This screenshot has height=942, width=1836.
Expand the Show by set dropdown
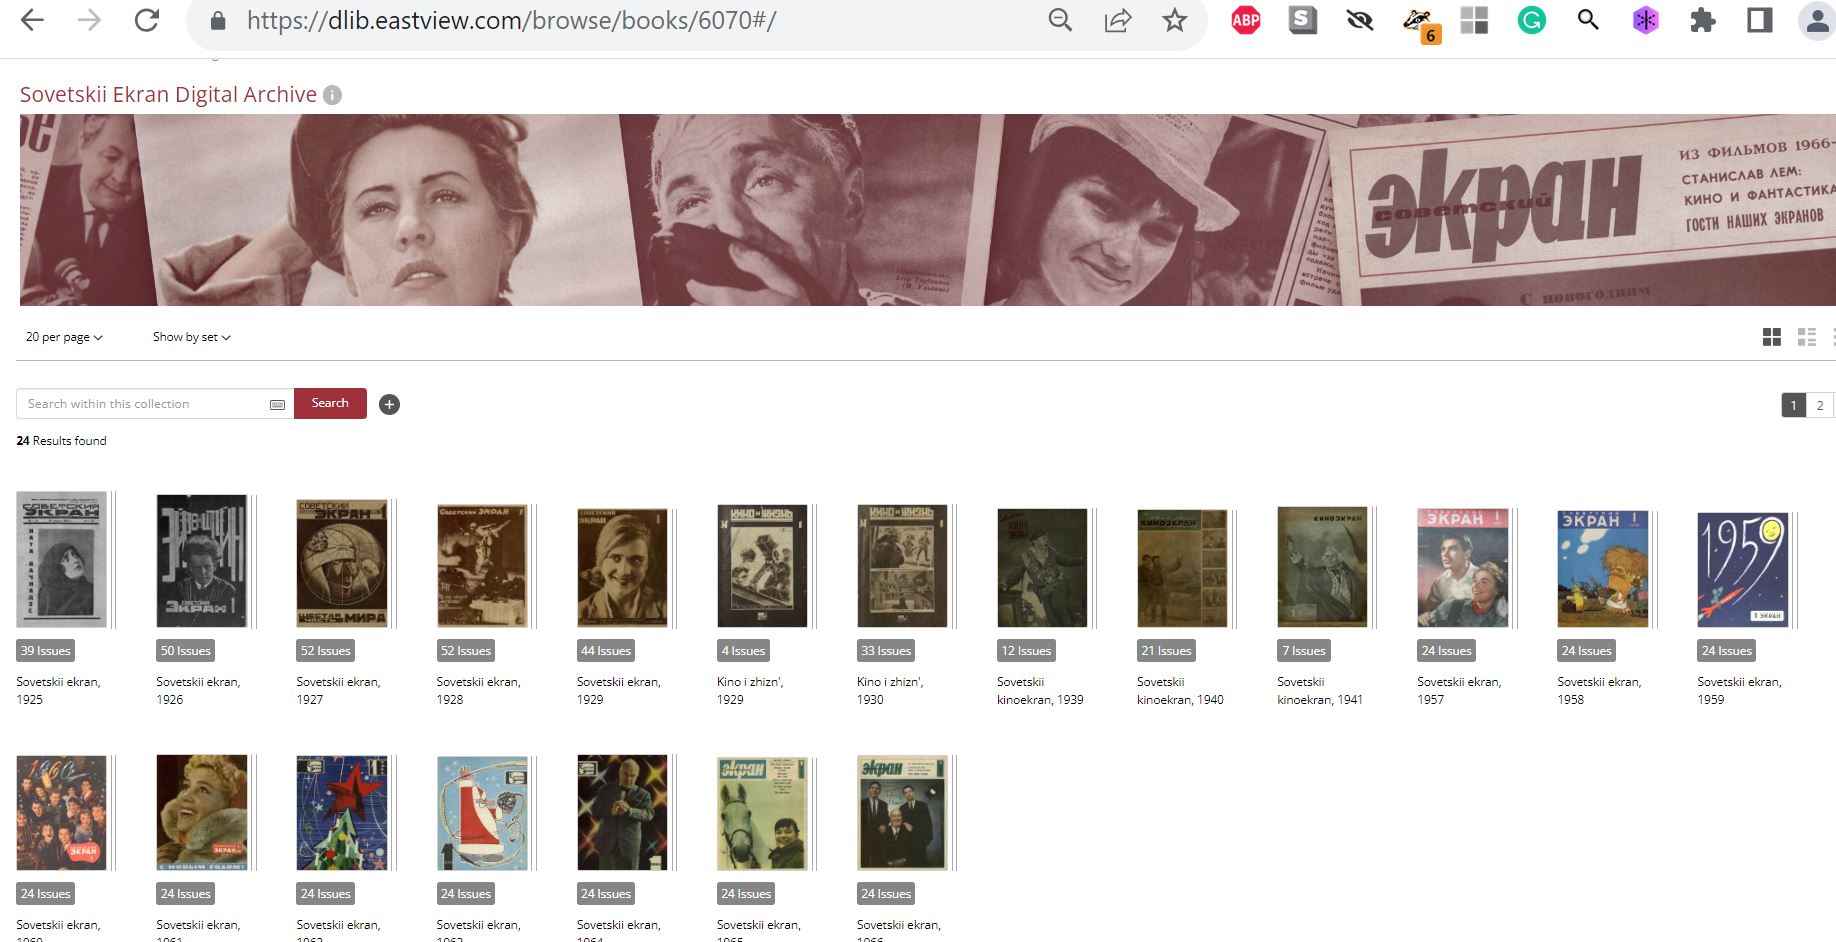[191, 337]
